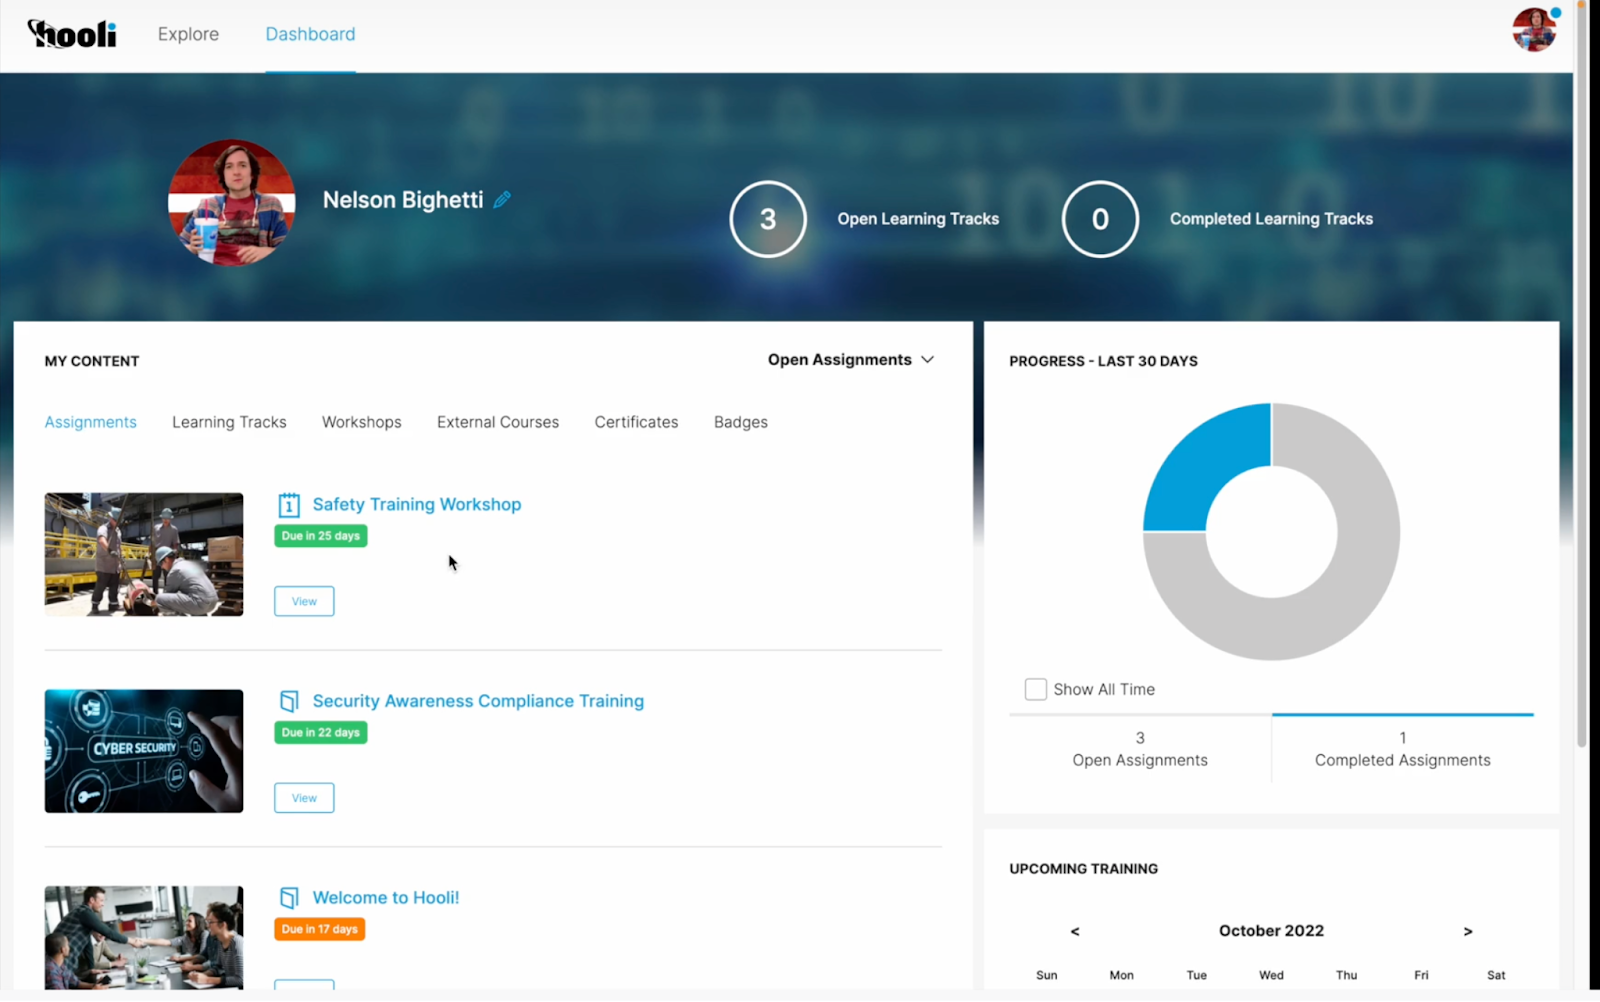Enable the Show All Time checkbox
Image resolution: width=1600 pixels, height=1002 pixels.
pos(1036,690)
